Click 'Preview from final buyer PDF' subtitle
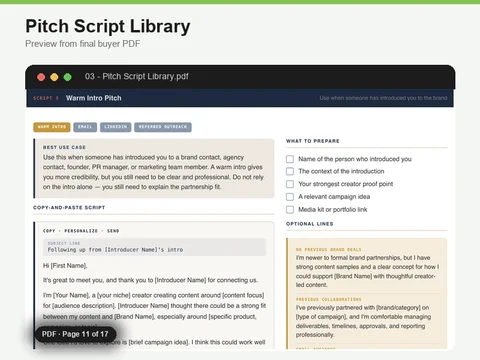 coord(83,44)
